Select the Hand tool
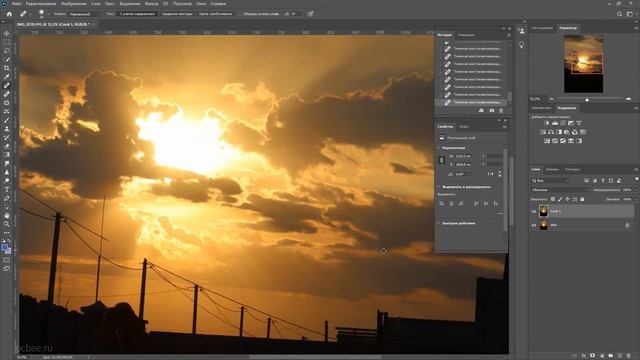This screenshot has height=360, width=640. point(7,215)
